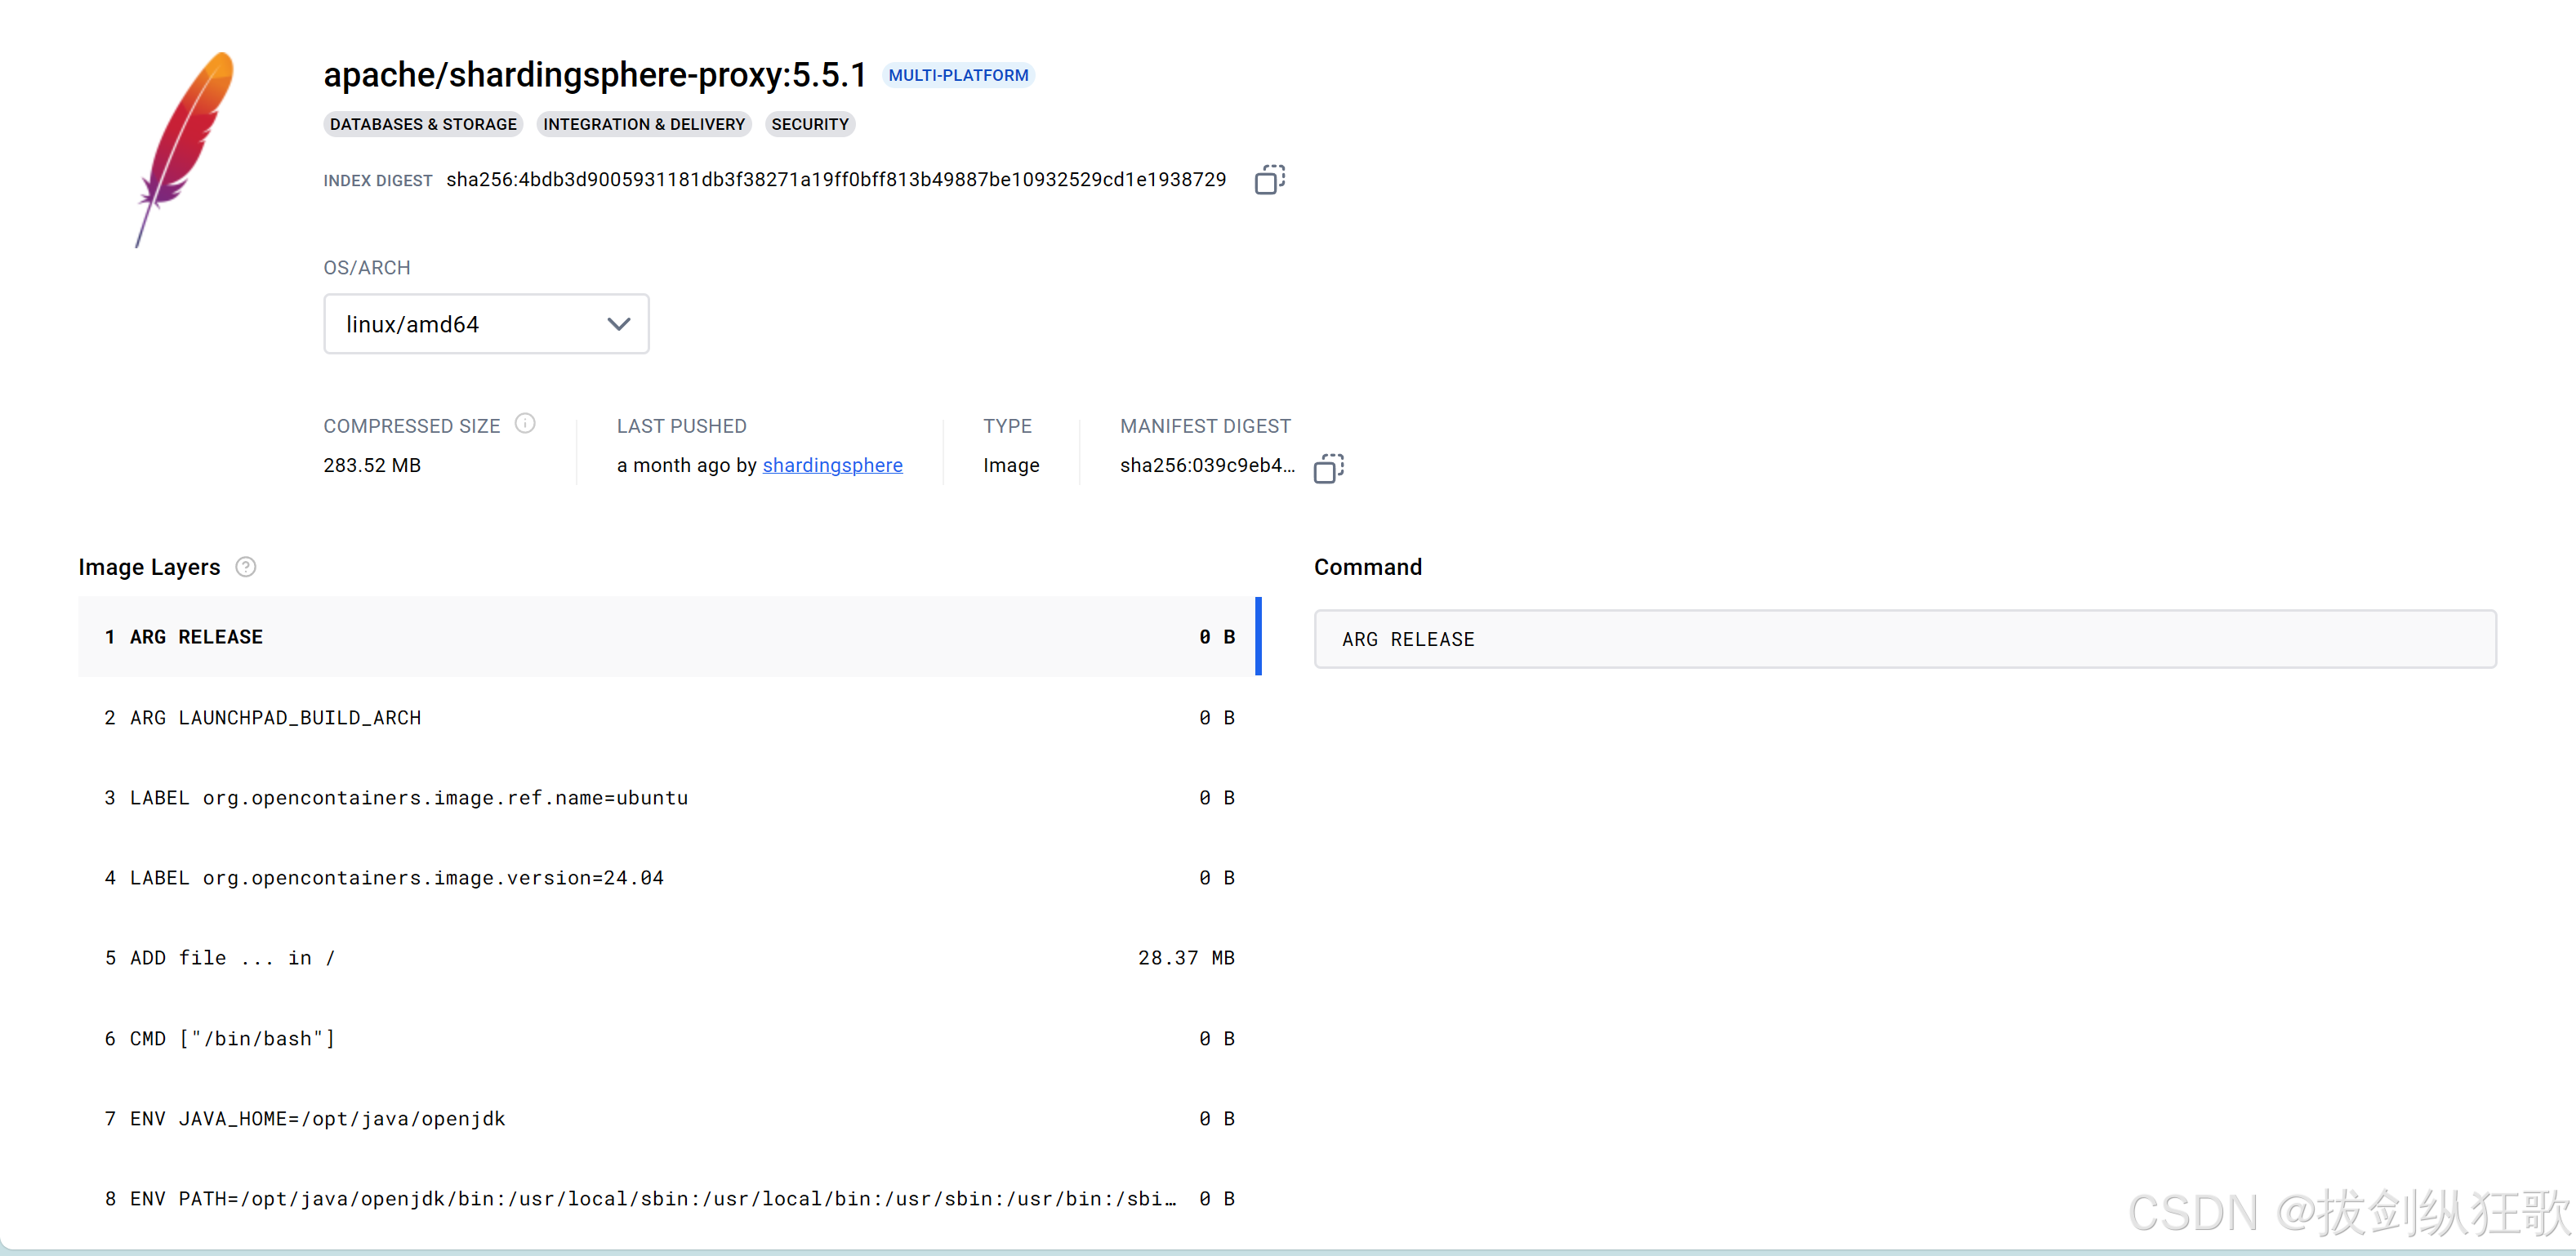Select layer 6 CMD /bin/bash
Viewport: 2576px width, 1256px height.
(669, 1039)
